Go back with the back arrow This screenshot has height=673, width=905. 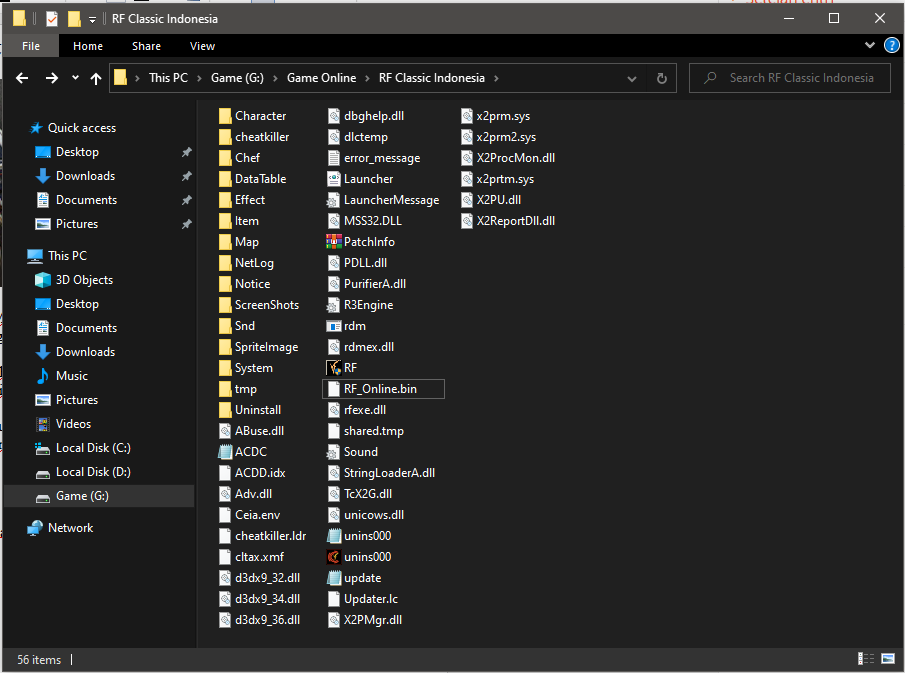[x=22, y=78]
